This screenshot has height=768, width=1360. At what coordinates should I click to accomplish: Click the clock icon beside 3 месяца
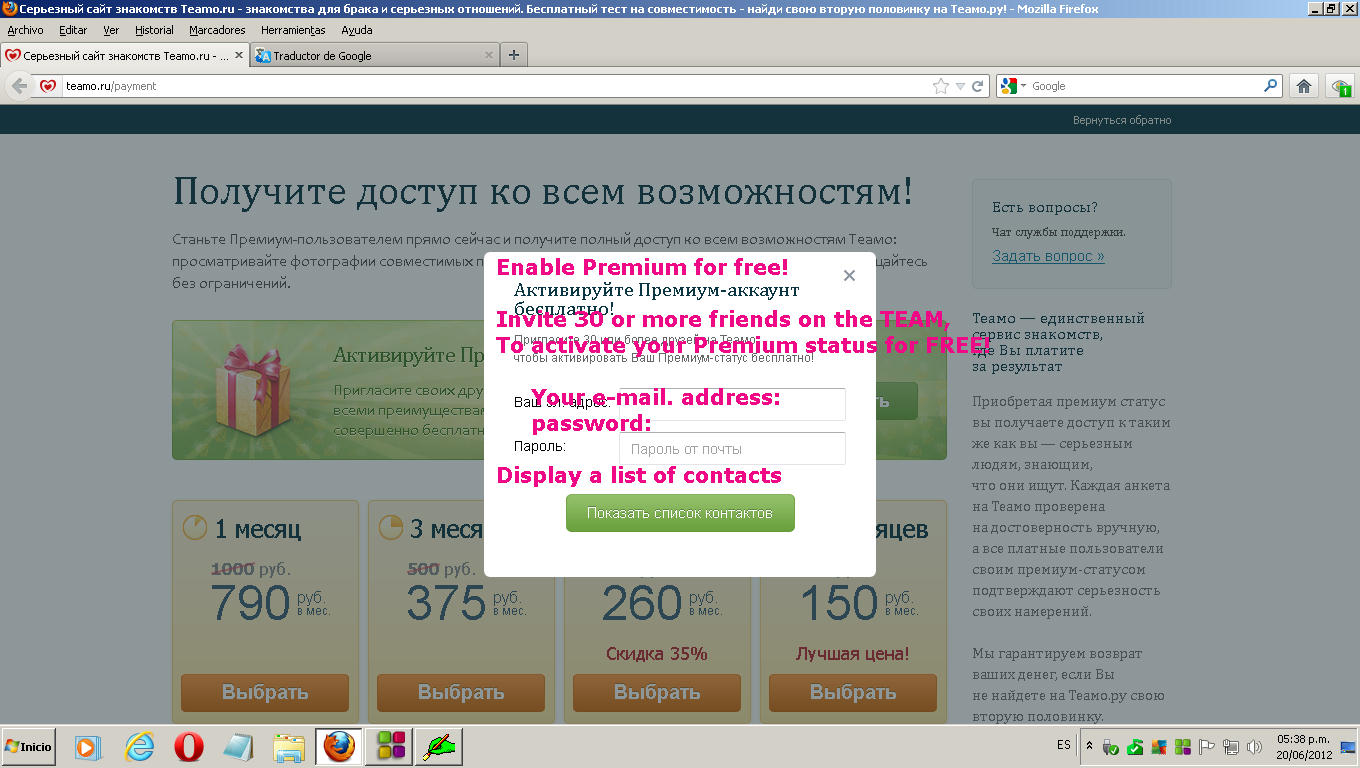tap(391, 527)
